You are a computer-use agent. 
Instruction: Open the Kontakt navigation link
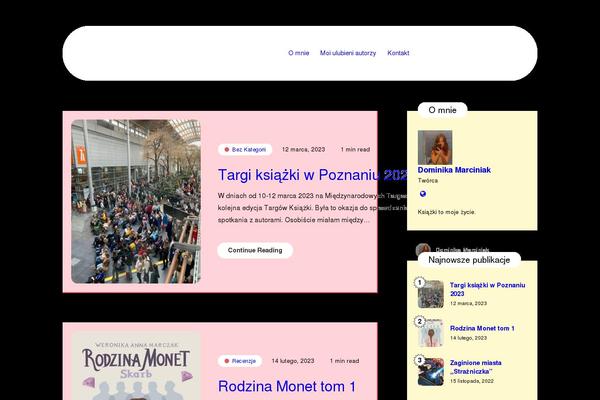(x=398, y=53)
